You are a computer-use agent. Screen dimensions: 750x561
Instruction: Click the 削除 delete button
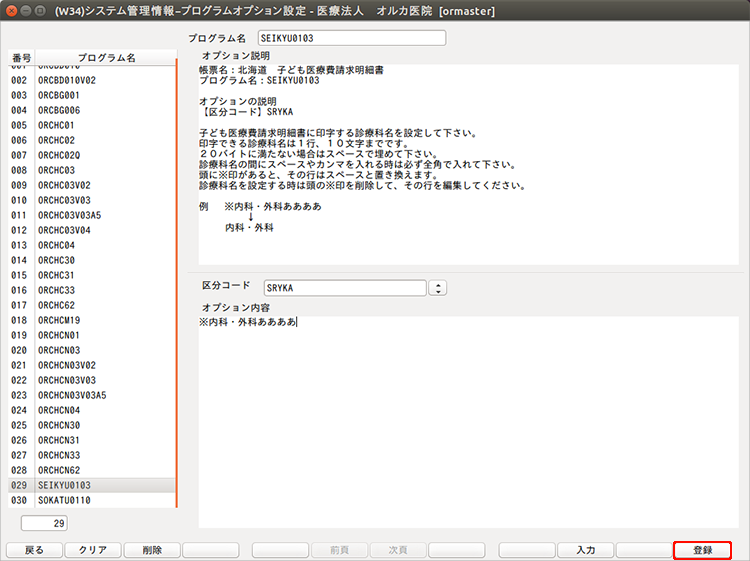point(152,550)
